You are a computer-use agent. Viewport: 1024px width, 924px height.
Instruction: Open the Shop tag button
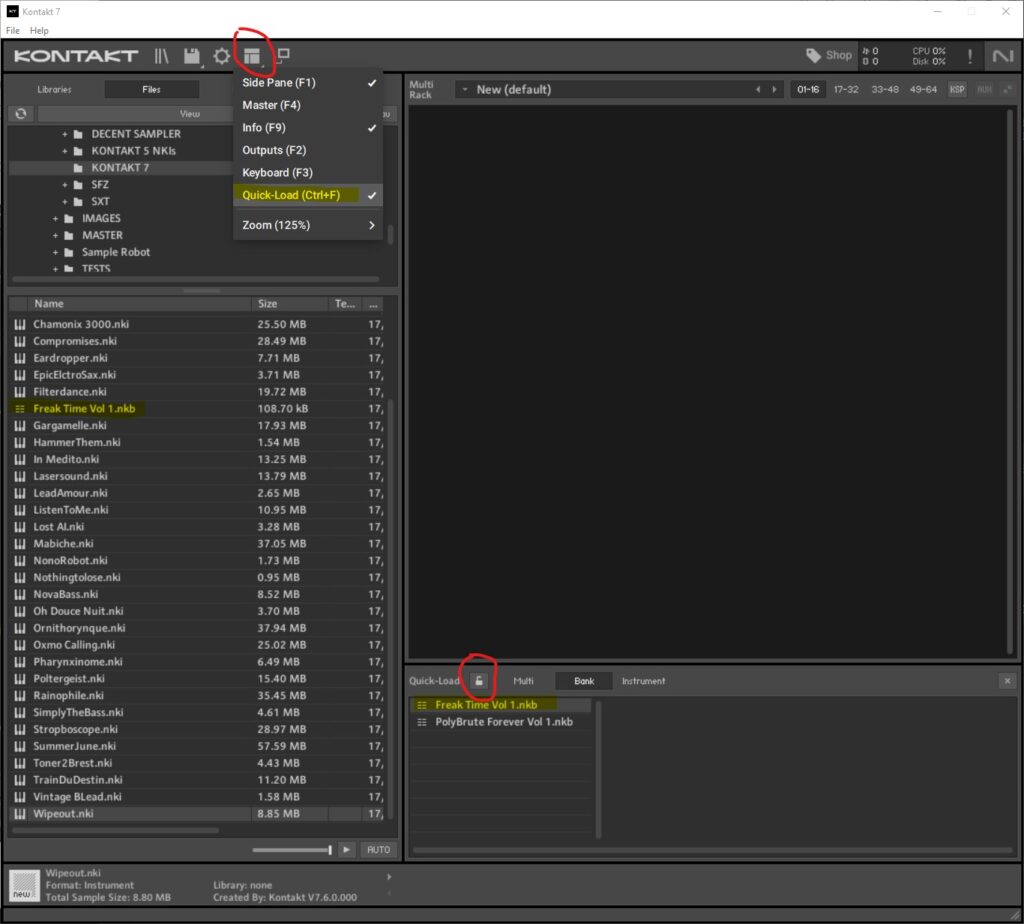[830, 55]
